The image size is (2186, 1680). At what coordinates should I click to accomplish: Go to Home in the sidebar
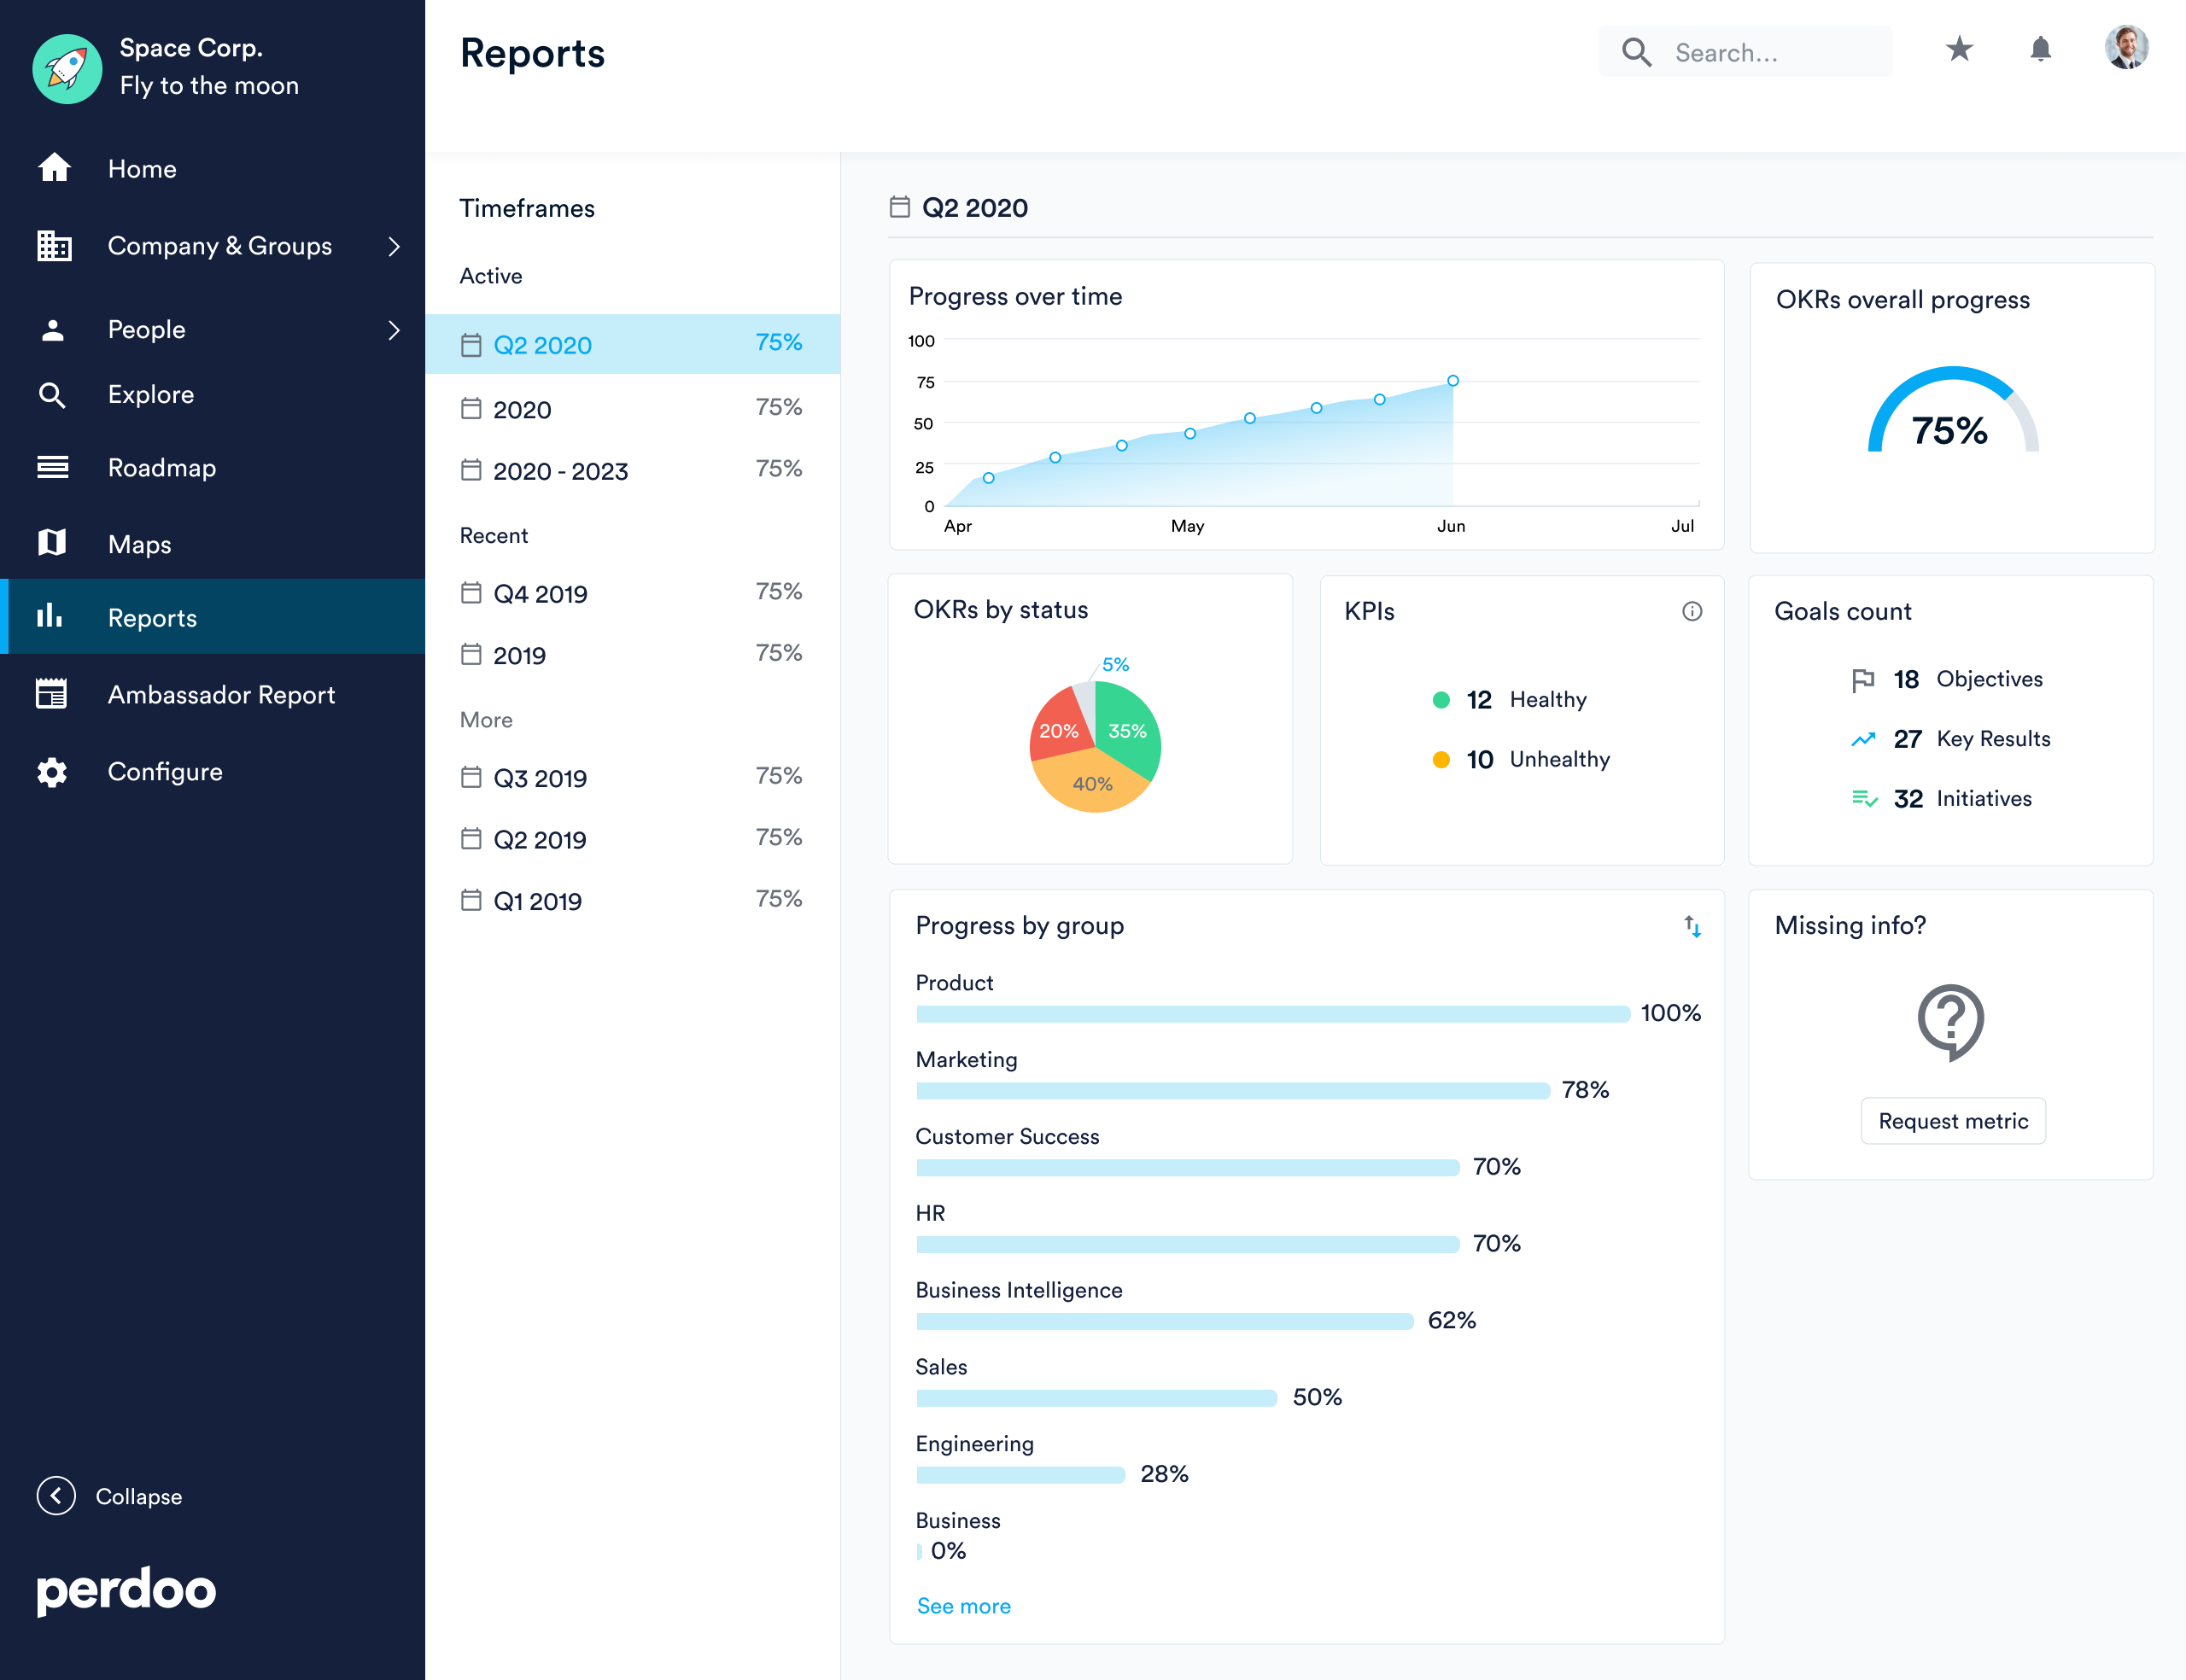(141, 169)
